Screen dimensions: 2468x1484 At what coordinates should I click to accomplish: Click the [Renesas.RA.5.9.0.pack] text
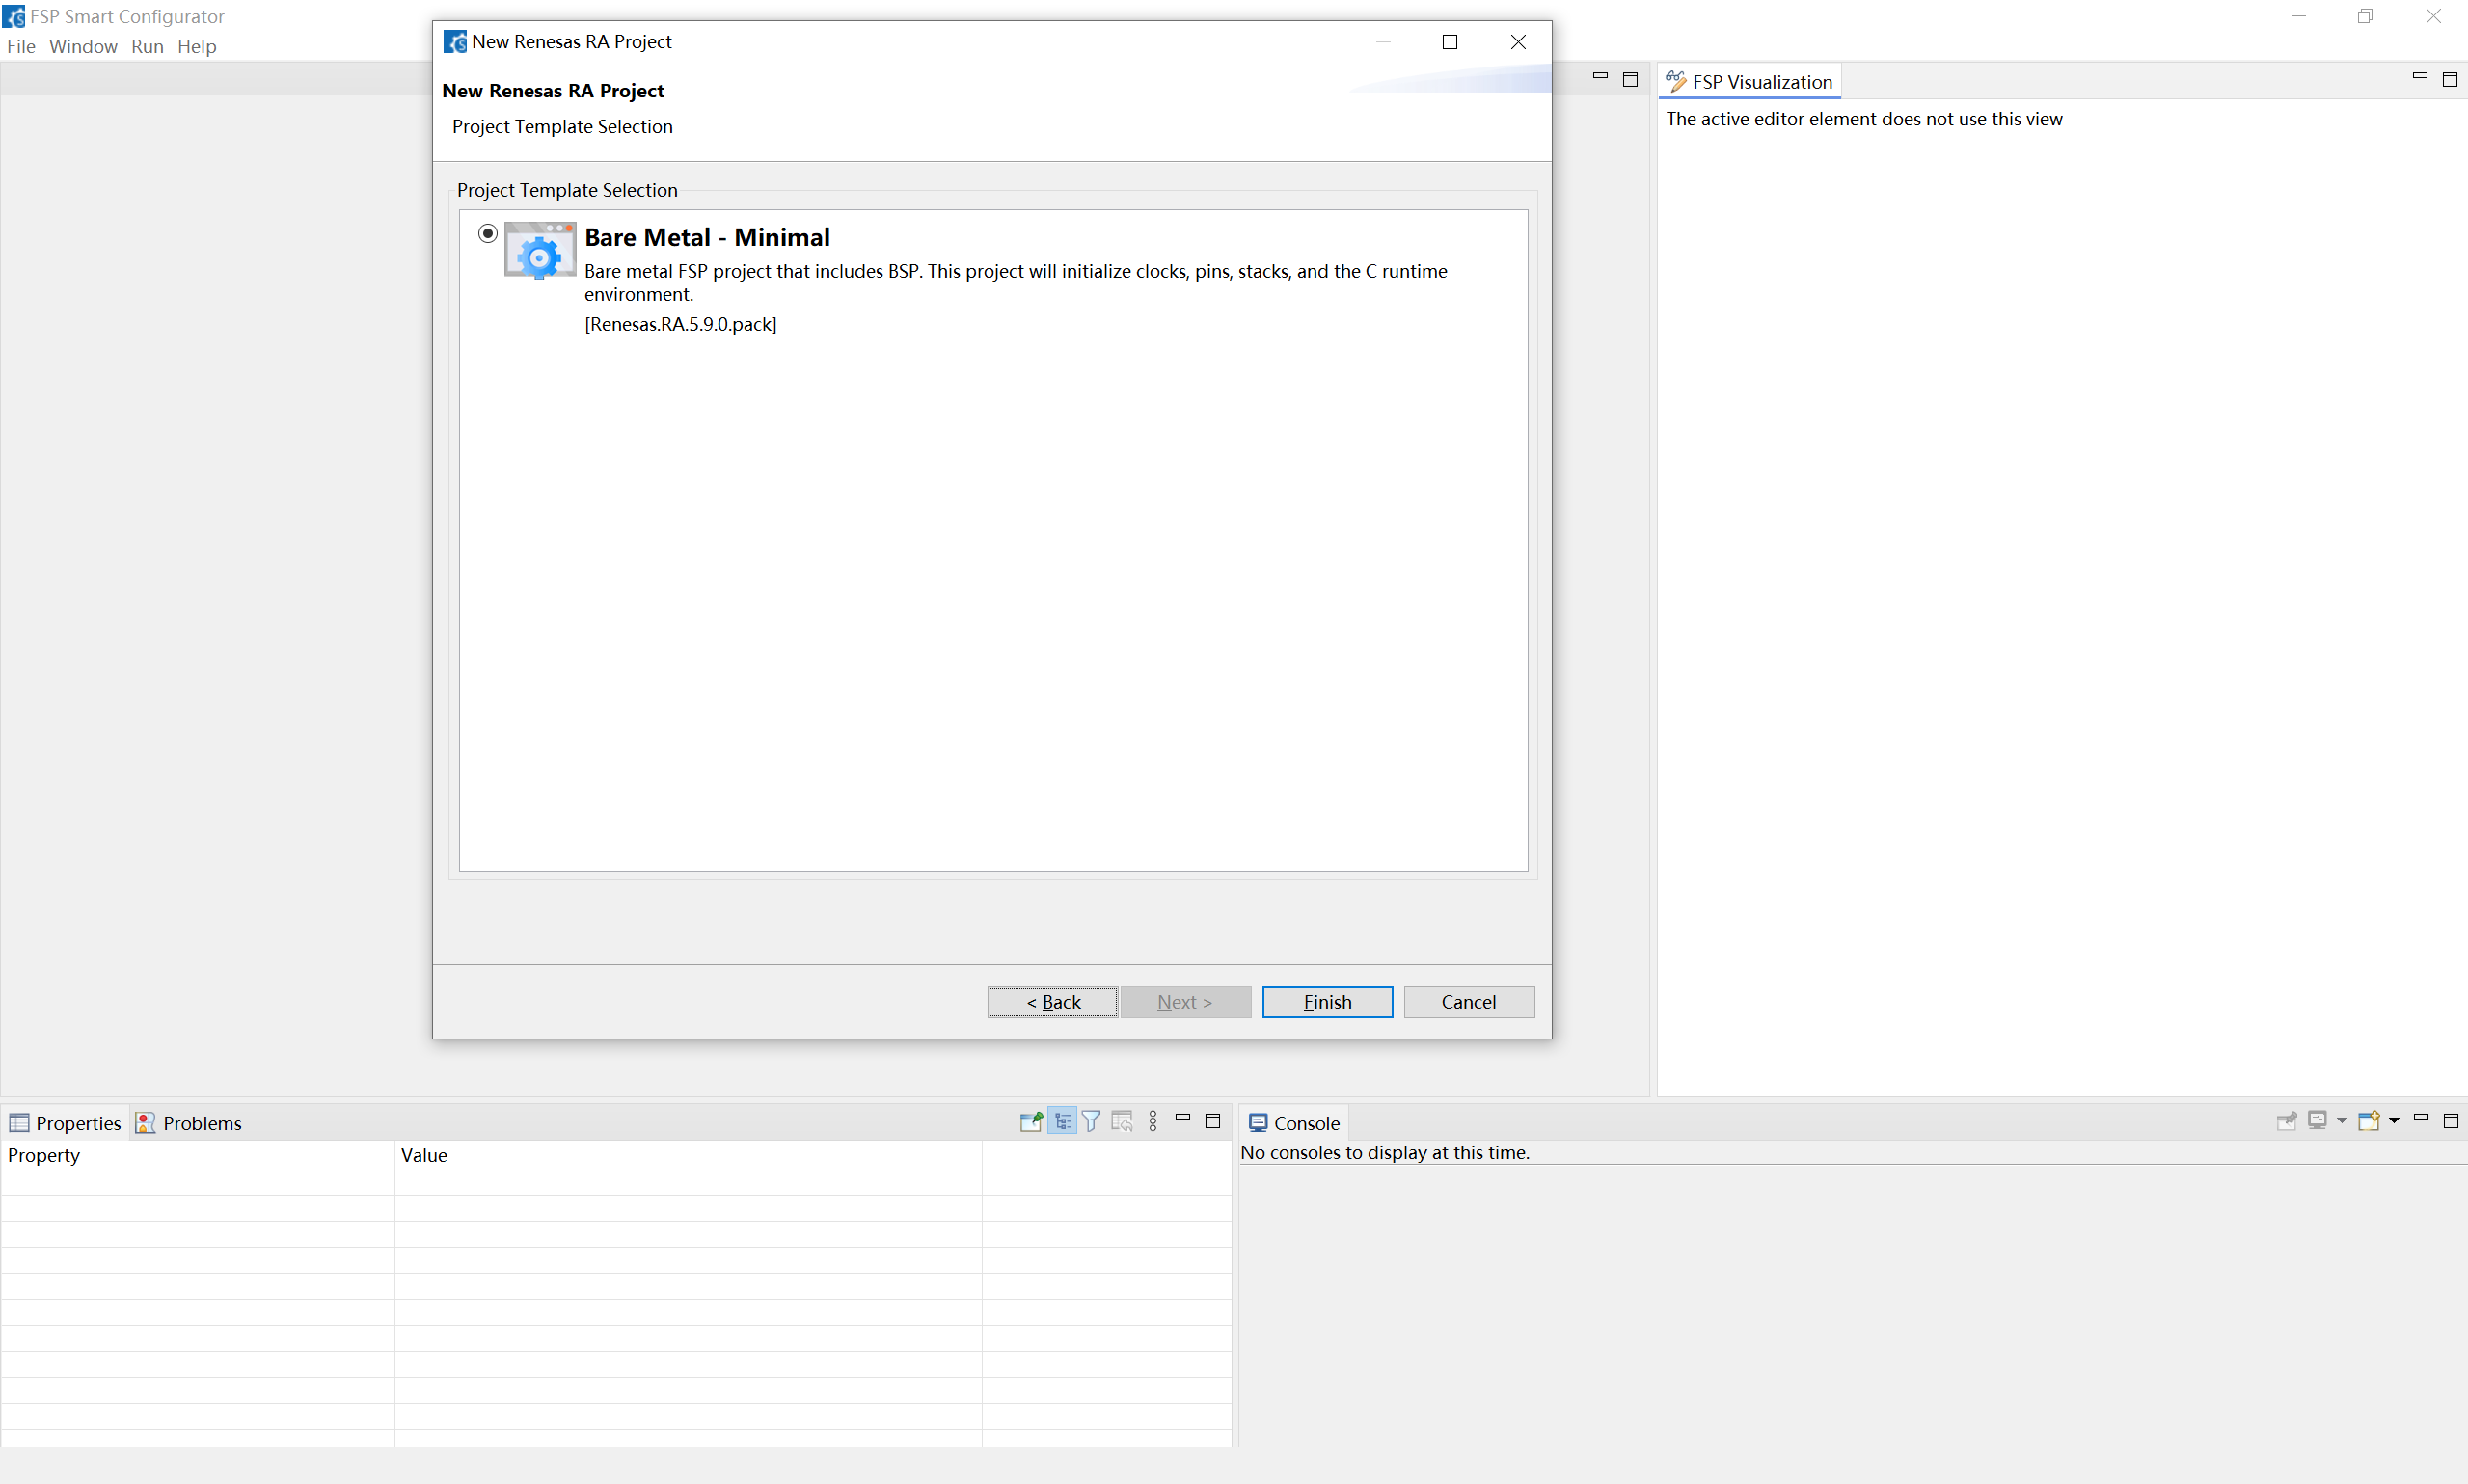coord(681,324)
